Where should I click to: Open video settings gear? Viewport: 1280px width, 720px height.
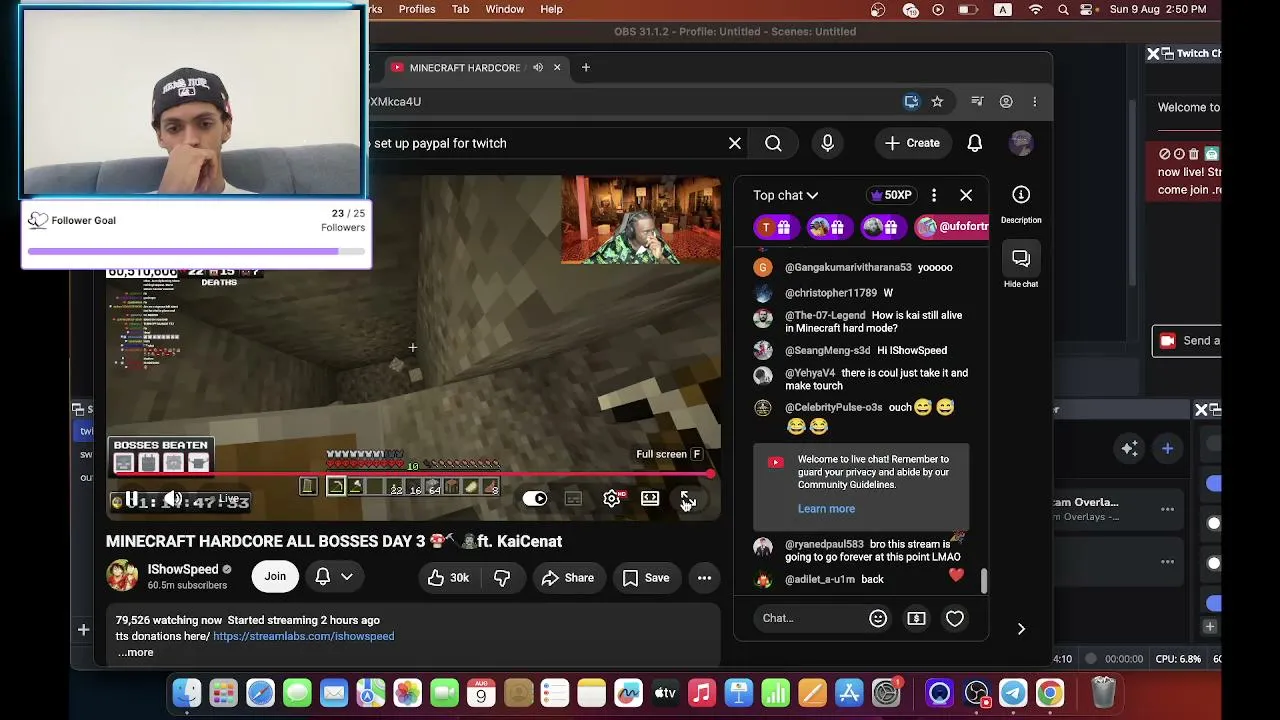click(612, 498)
